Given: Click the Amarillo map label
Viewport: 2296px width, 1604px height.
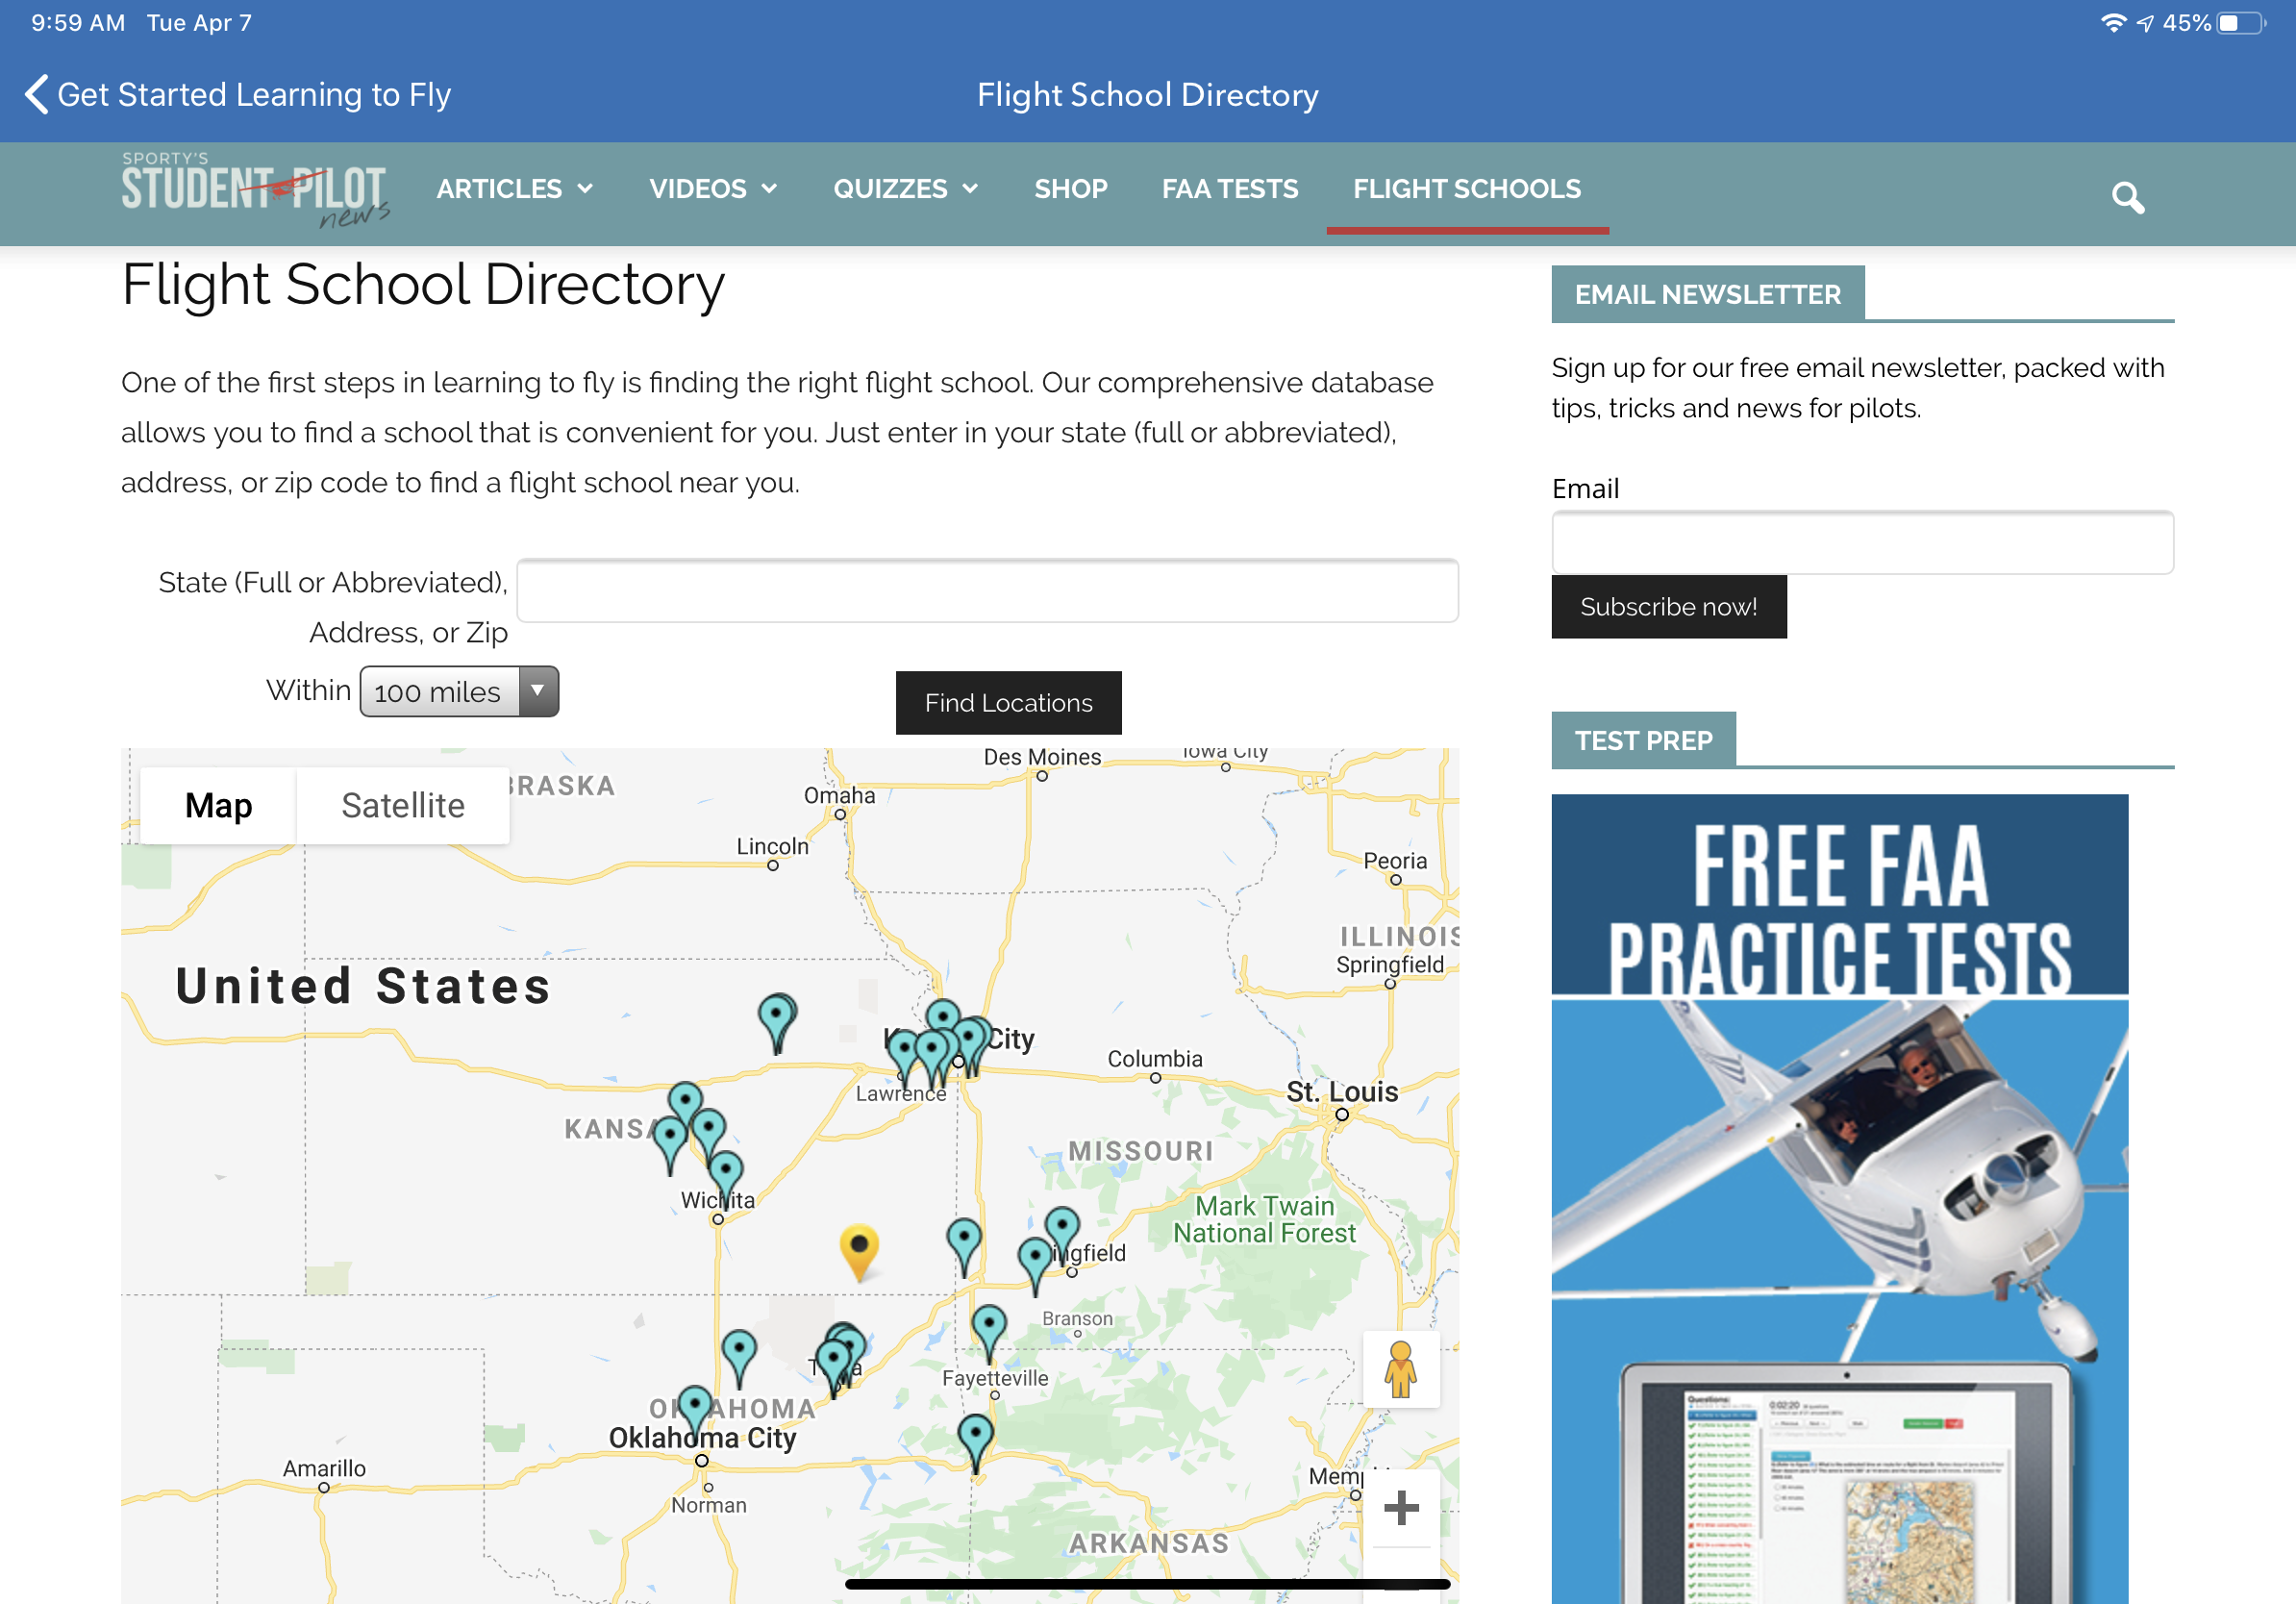Looking at the screenshot, I should (324, 1468).
